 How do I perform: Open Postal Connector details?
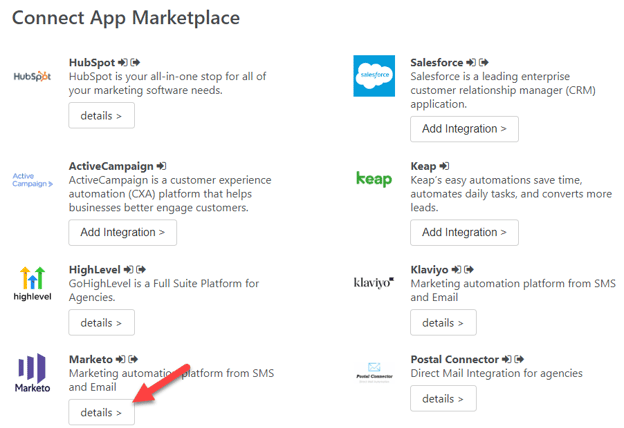point(443,399)
